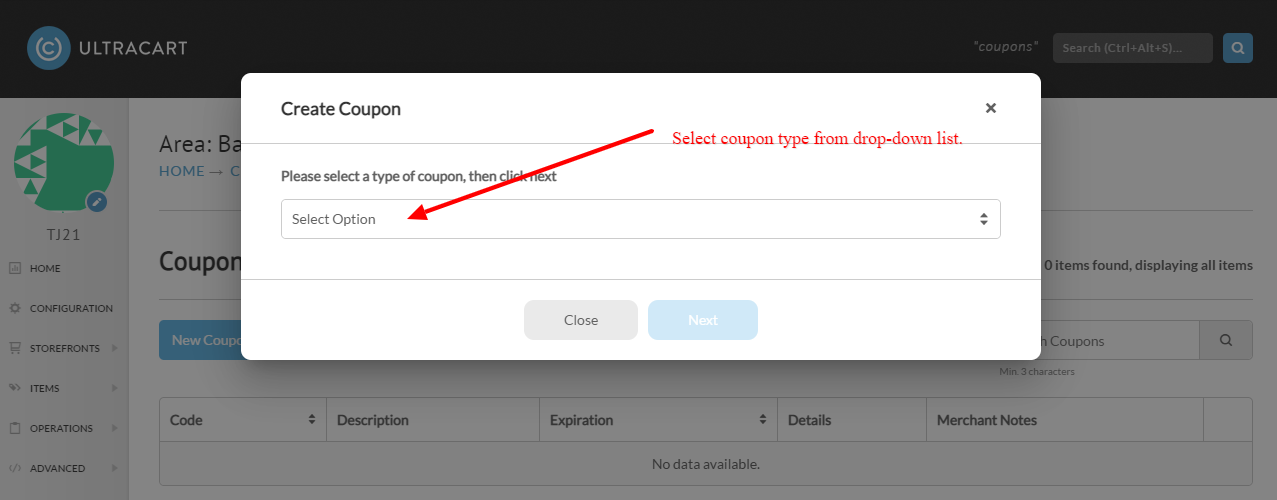Screen dimensions: 1277x500
Task: Click the Advanced code icon in the sidebar
Action: tap(15, 468)
